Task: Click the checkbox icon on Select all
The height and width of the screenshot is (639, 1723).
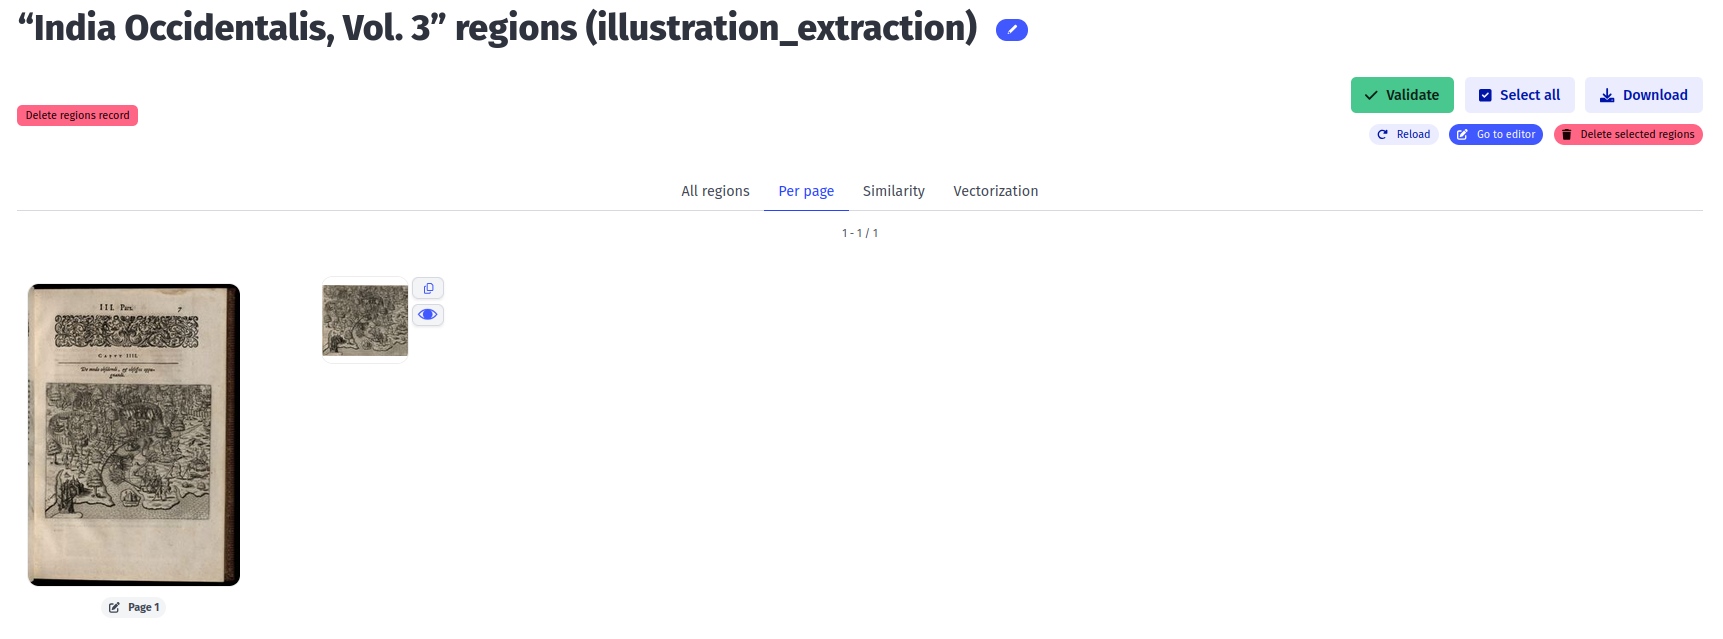Action: (1485, 95)
